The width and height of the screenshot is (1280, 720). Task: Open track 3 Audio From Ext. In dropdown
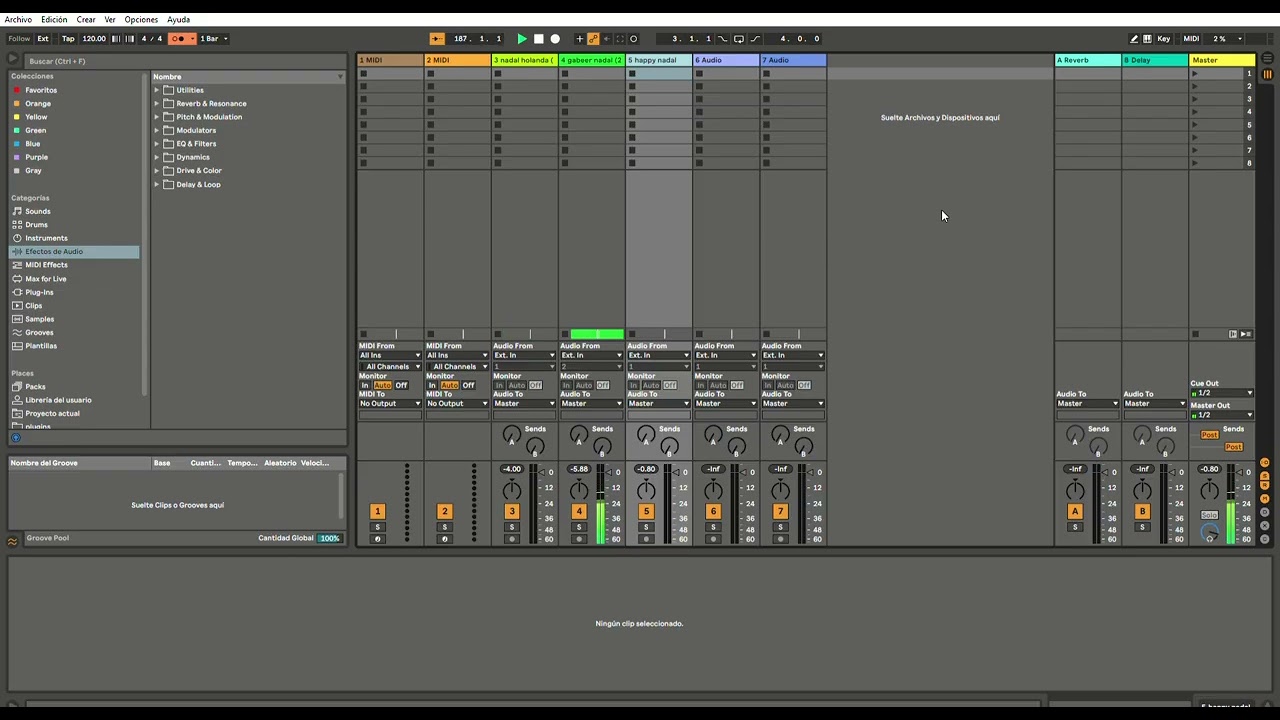pyautogui.click(x=524, y=355)
